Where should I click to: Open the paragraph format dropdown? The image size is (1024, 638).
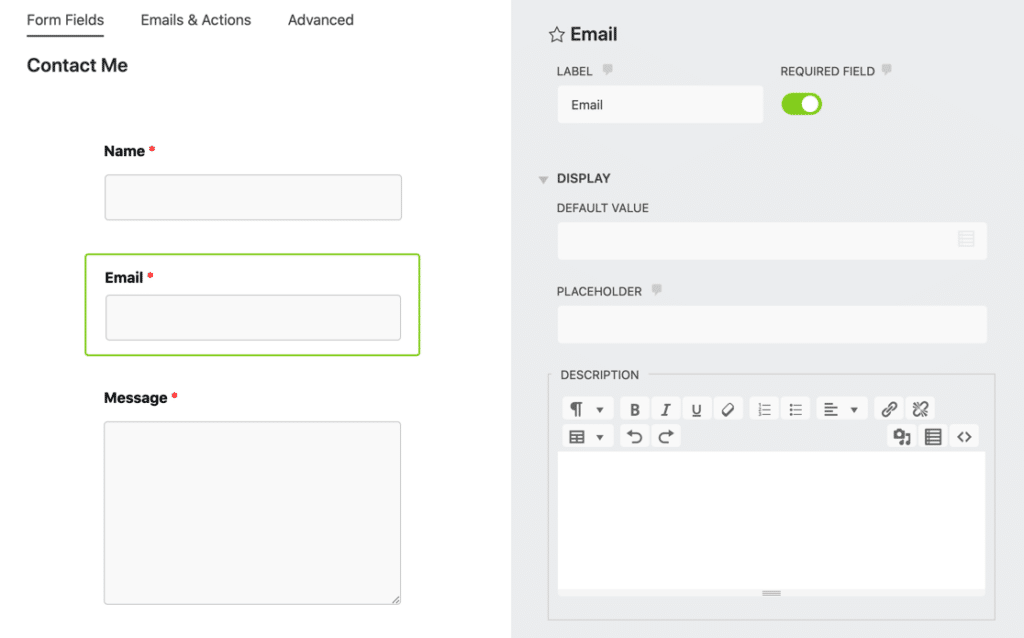pos(587,408)
